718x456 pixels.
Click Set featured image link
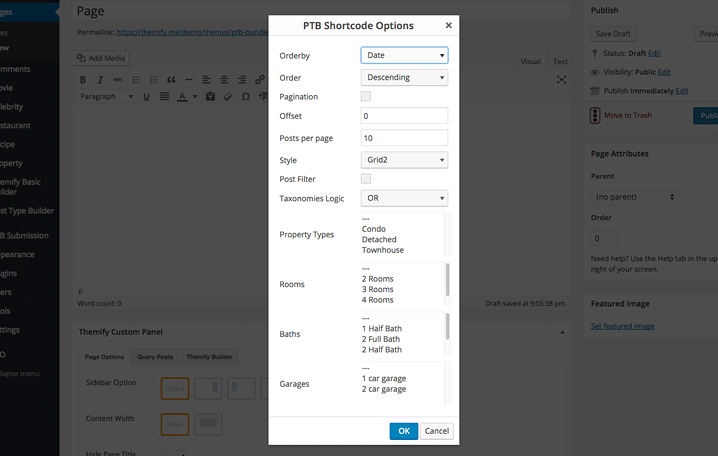coord(622,326)
